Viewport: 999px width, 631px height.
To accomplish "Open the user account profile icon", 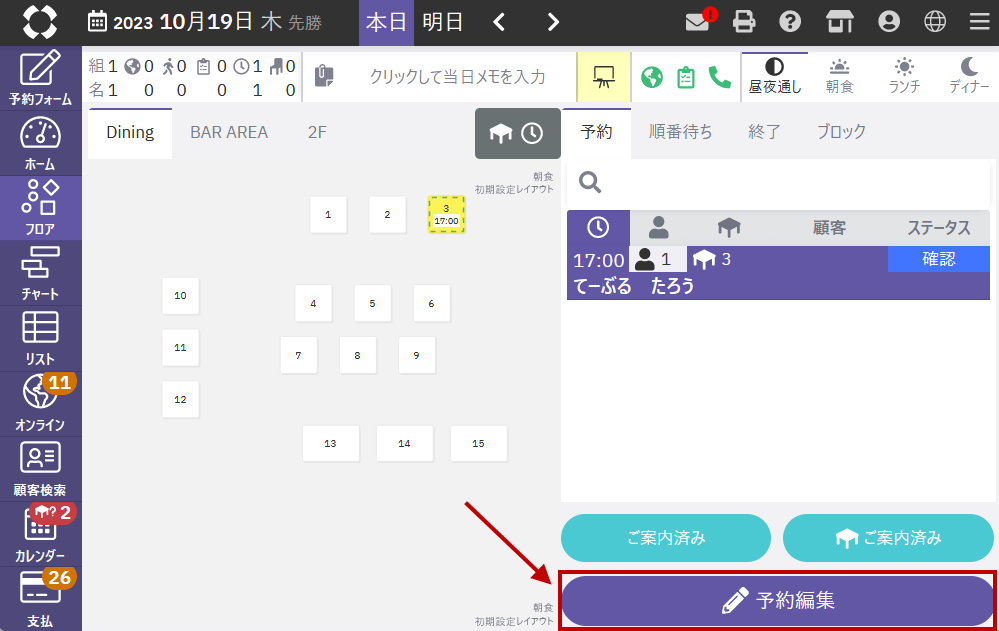I will (887, 22).
